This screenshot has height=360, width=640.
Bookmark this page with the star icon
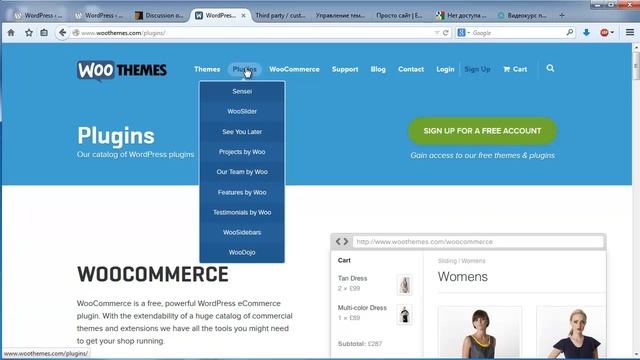pos(29,33)
